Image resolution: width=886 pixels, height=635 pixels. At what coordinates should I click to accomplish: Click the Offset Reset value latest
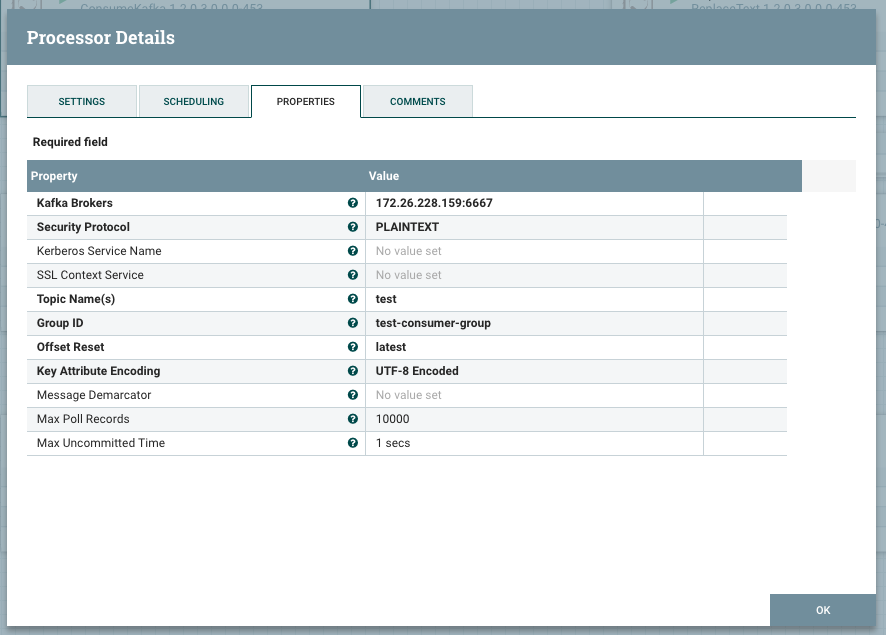[x=391, y=347]
